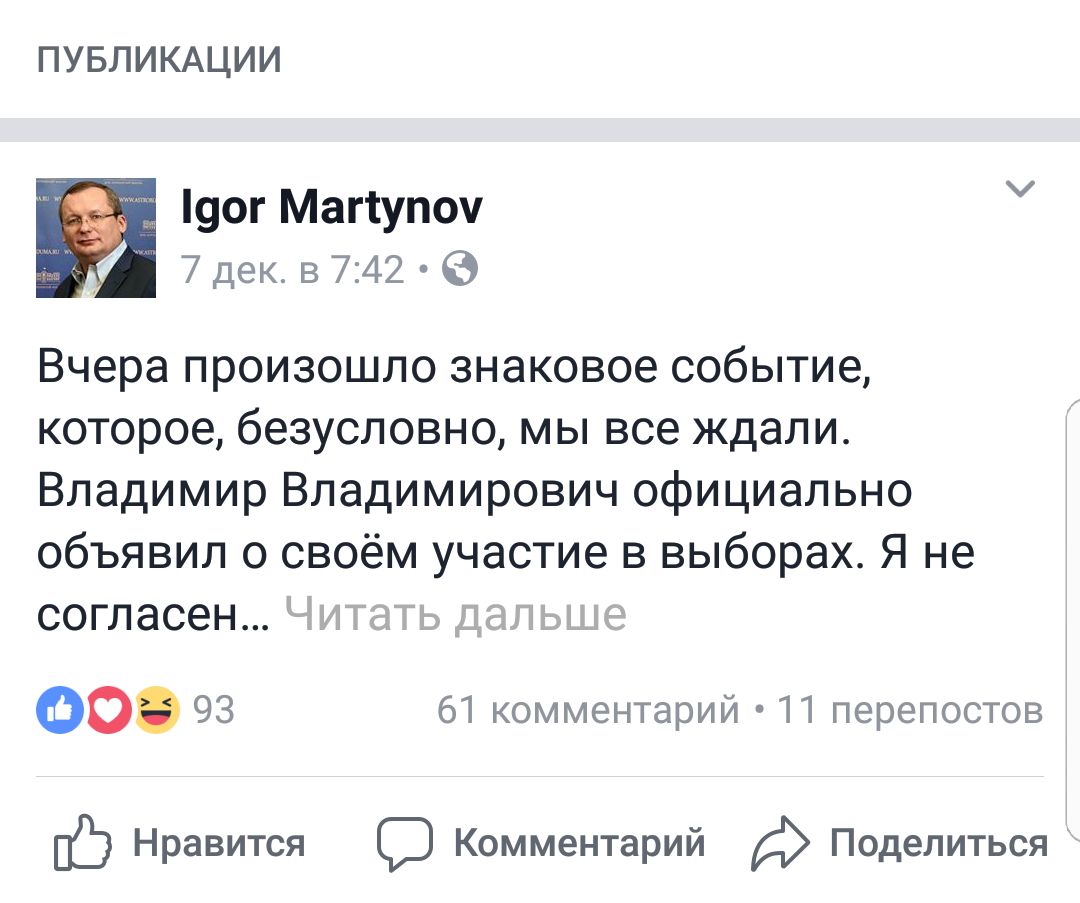Click the blue Like reaction icon
The width and height of the screenshot is (1080, 903).
coord(59,710)
